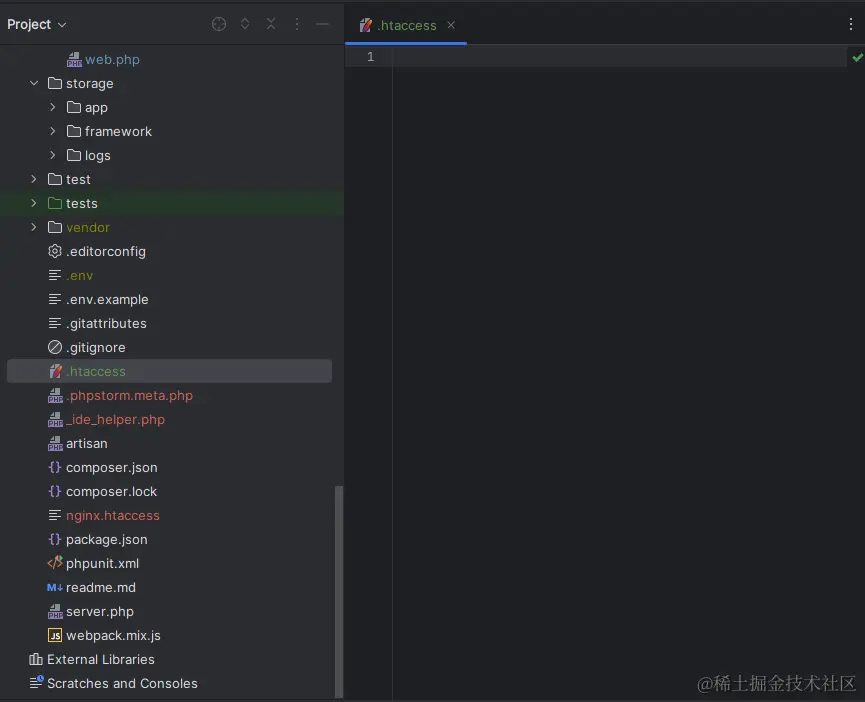Select the .phpstorm.meta.php file name
The width and height of the screenshot is (865, 702).
pyautogui.click(x=130, y=395)
